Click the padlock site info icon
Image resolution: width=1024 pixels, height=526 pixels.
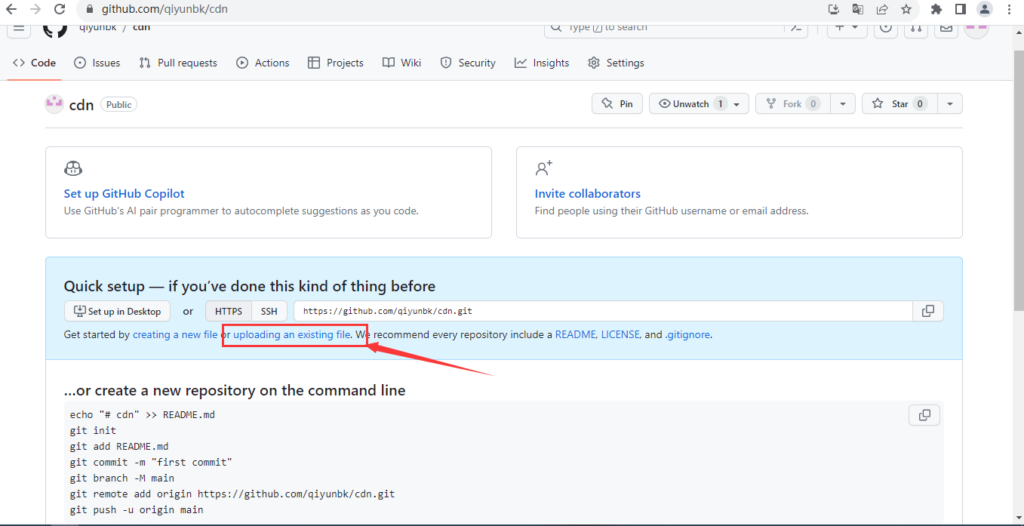click(x=90, y=9)
